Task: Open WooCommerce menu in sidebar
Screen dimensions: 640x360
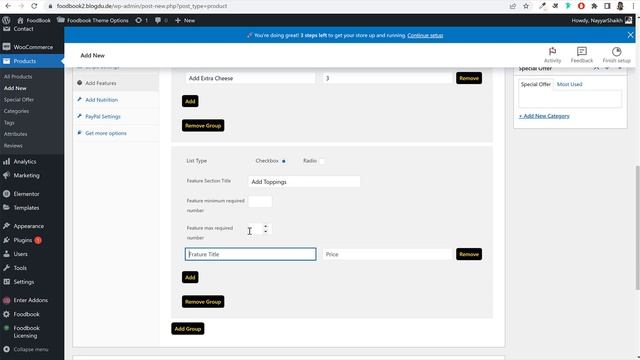Action: pyautogui.click(x=32, y=47)
